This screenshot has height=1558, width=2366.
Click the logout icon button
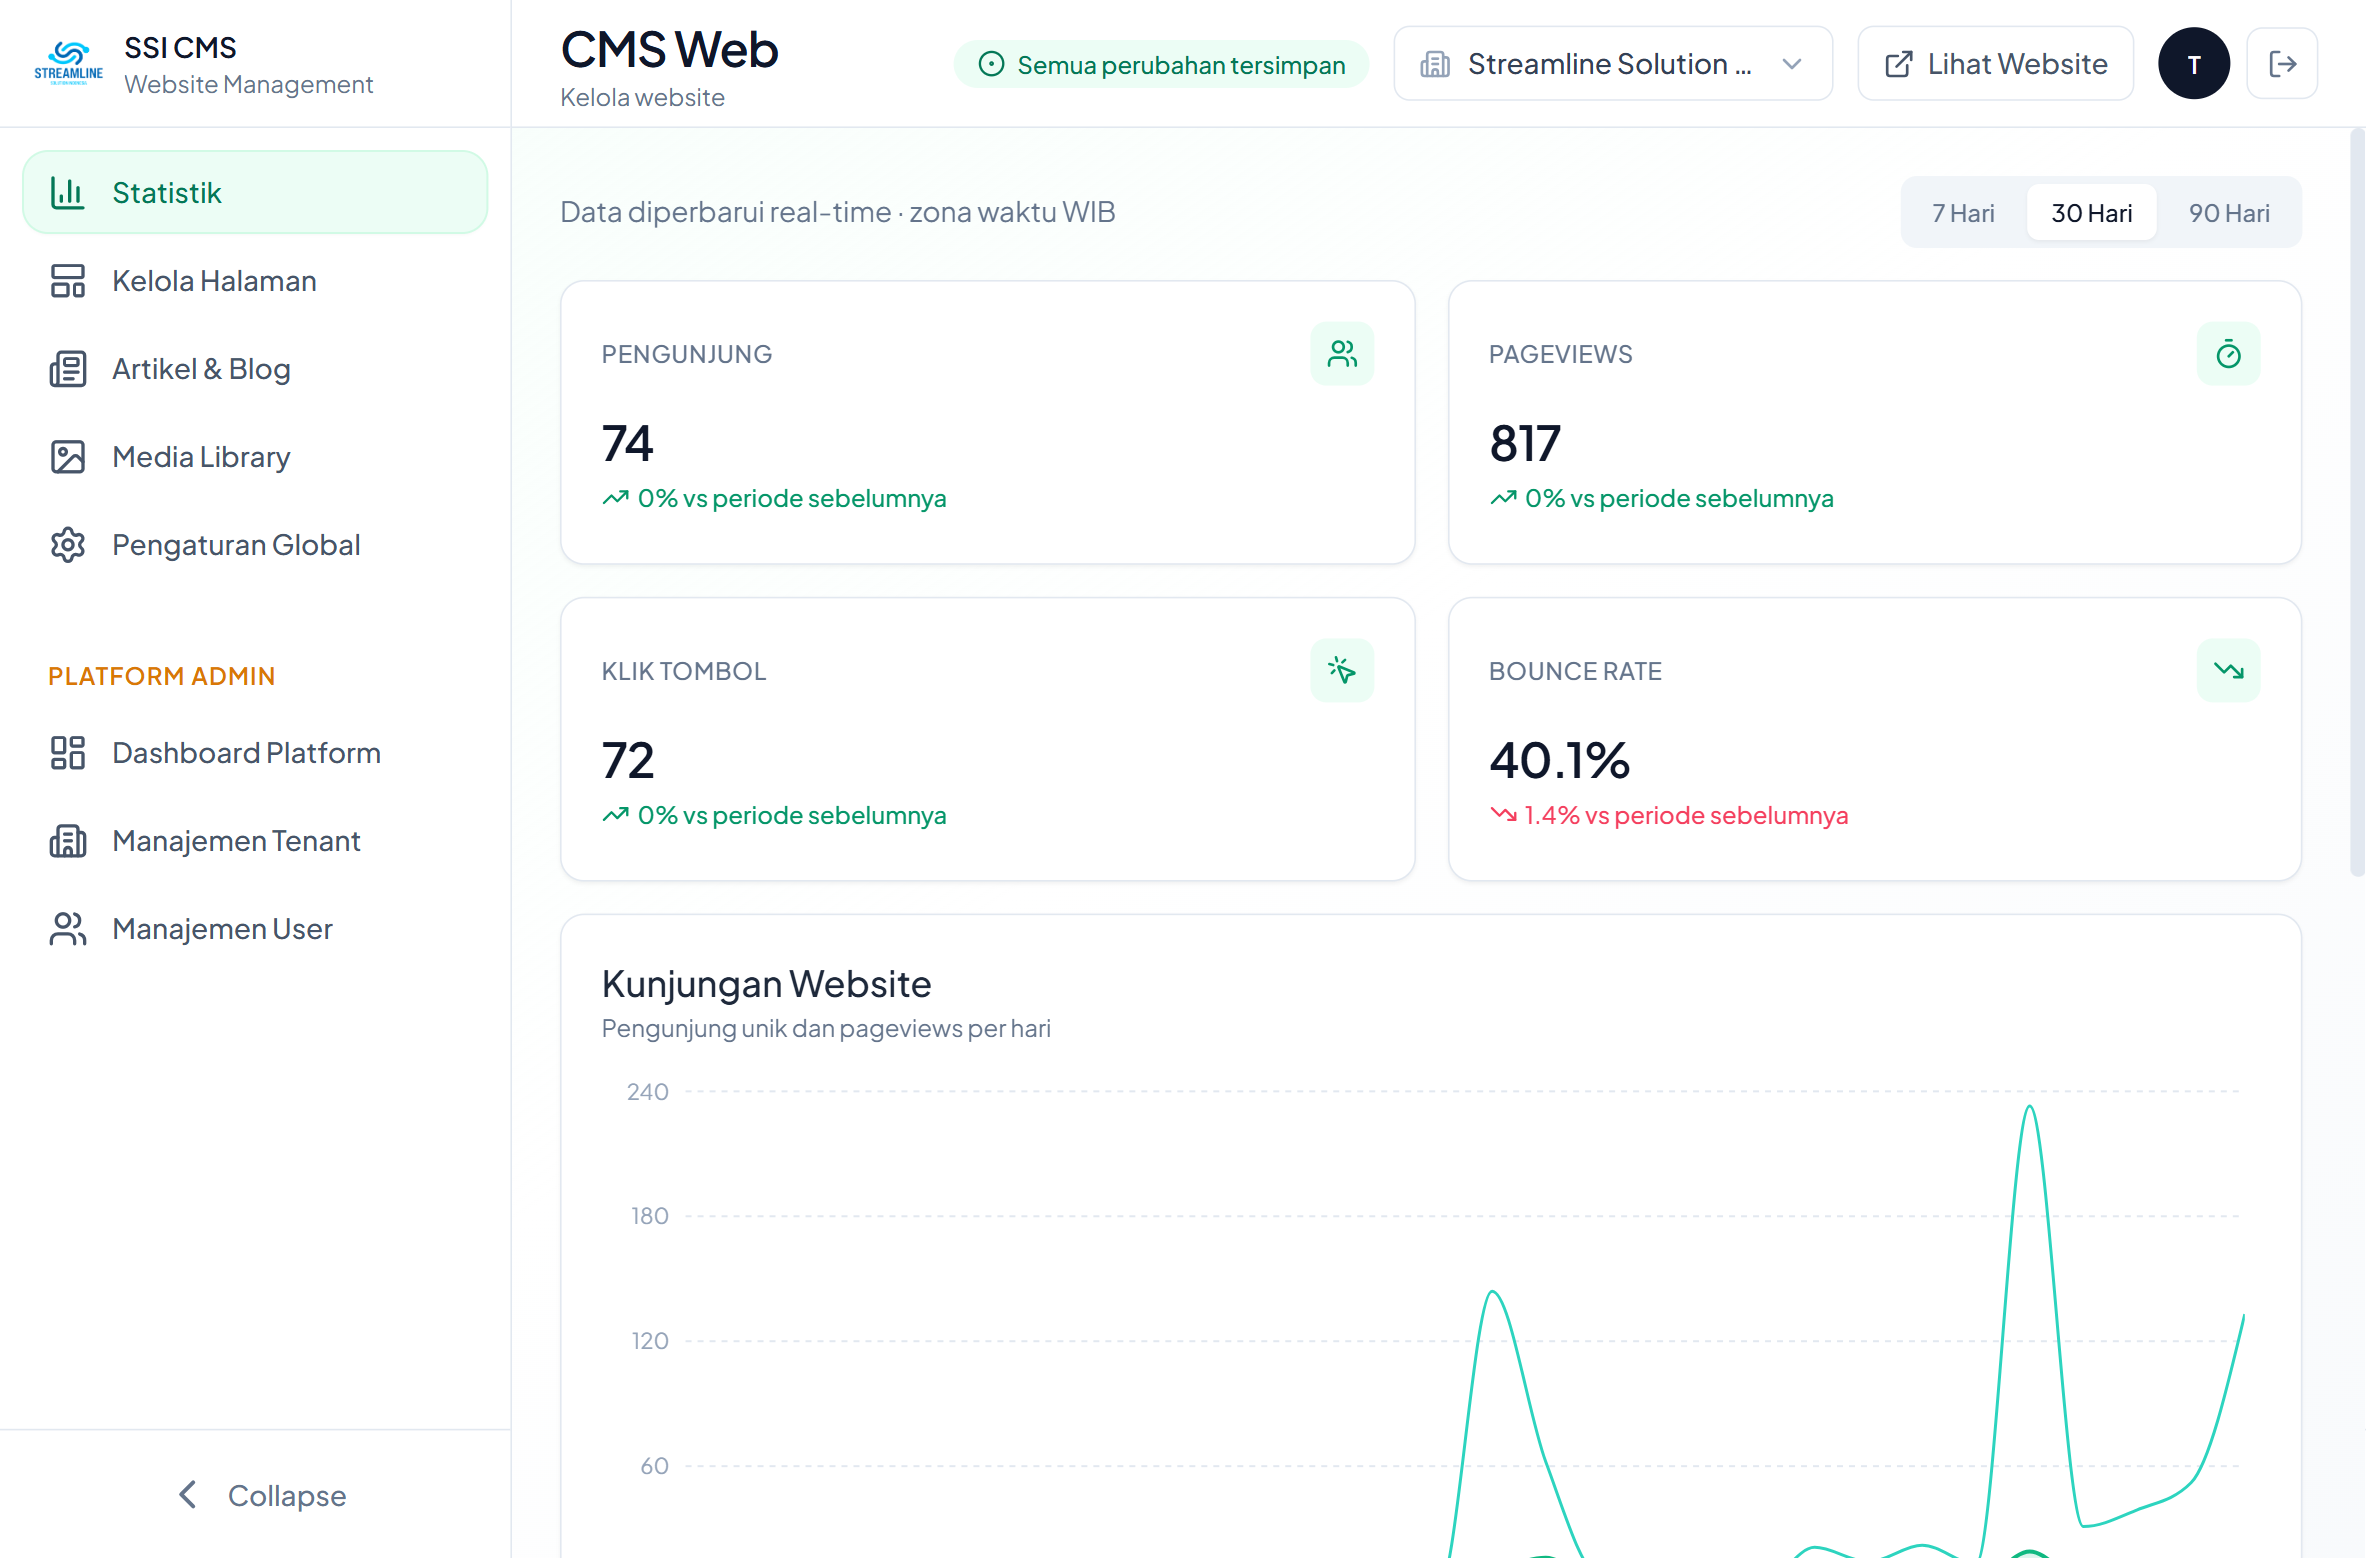(2282, 64)
